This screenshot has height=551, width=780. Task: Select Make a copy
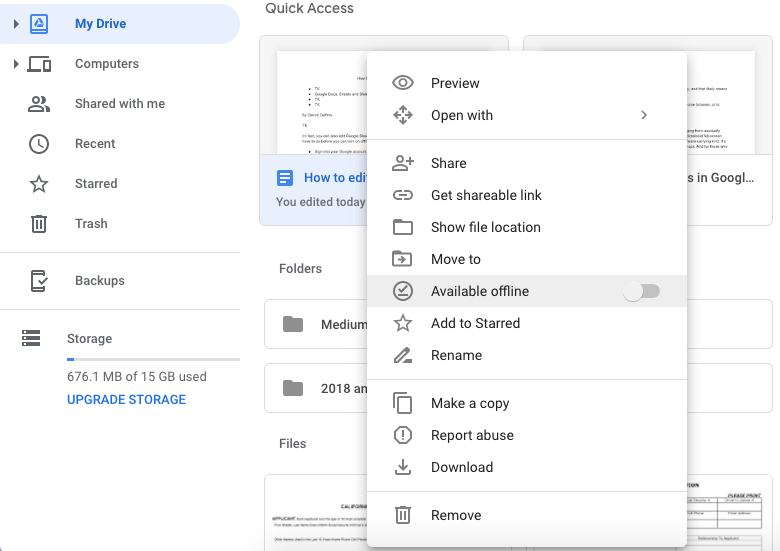point(527,403)
